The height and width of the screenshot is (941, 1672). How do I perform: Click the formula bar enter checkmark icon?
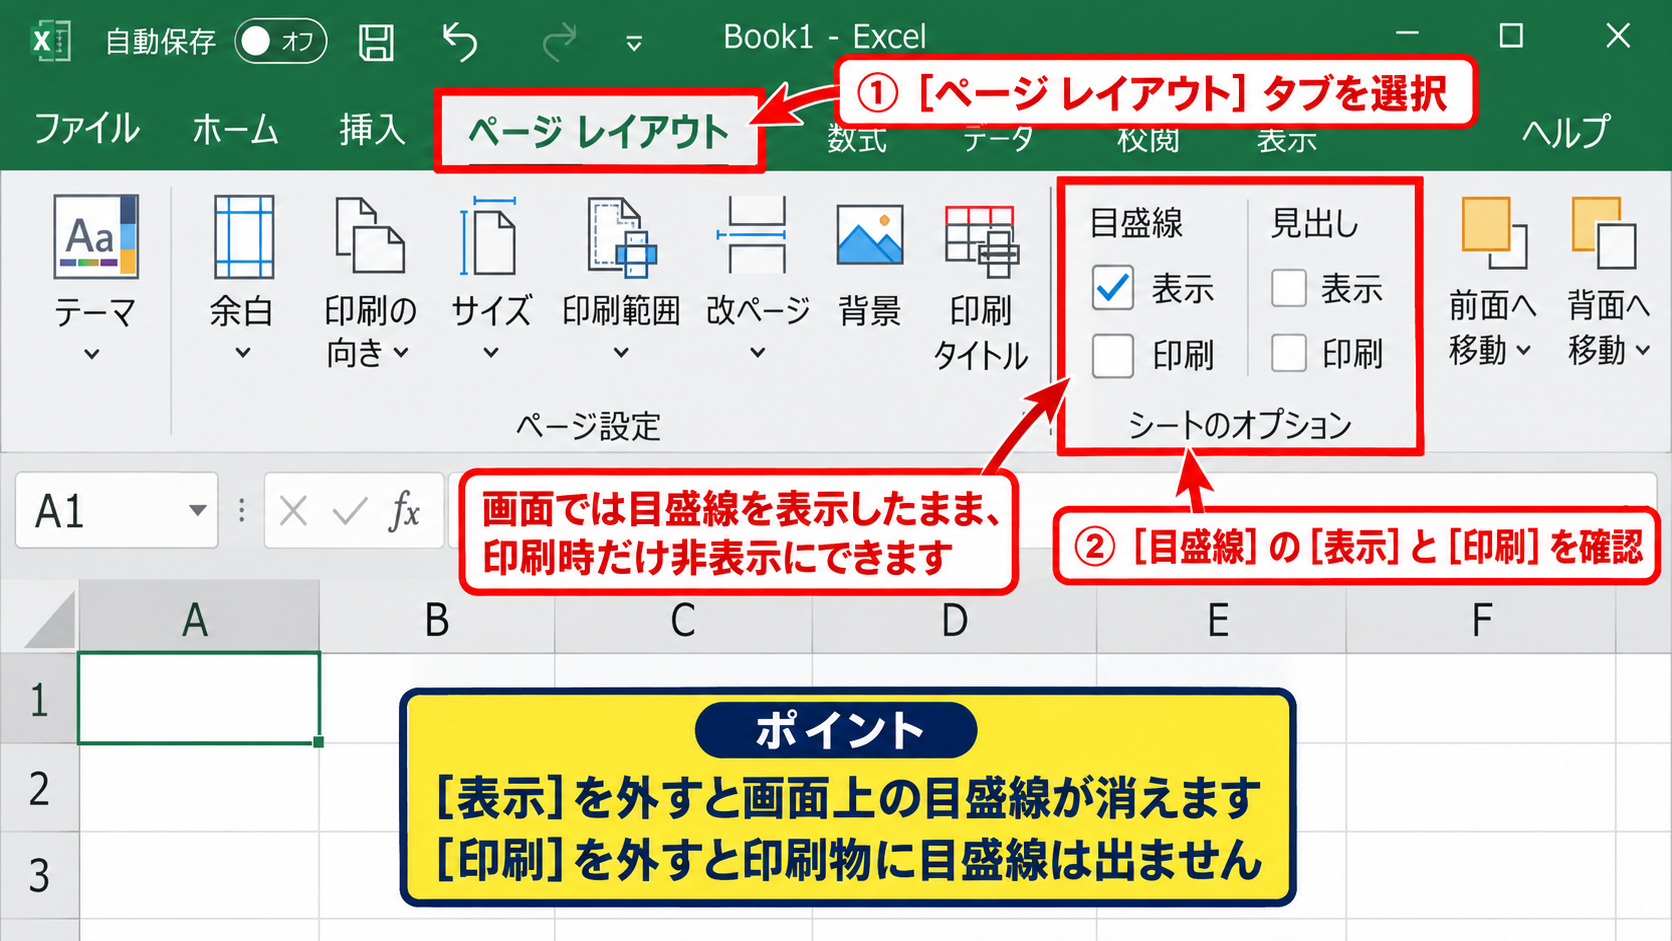350,511
